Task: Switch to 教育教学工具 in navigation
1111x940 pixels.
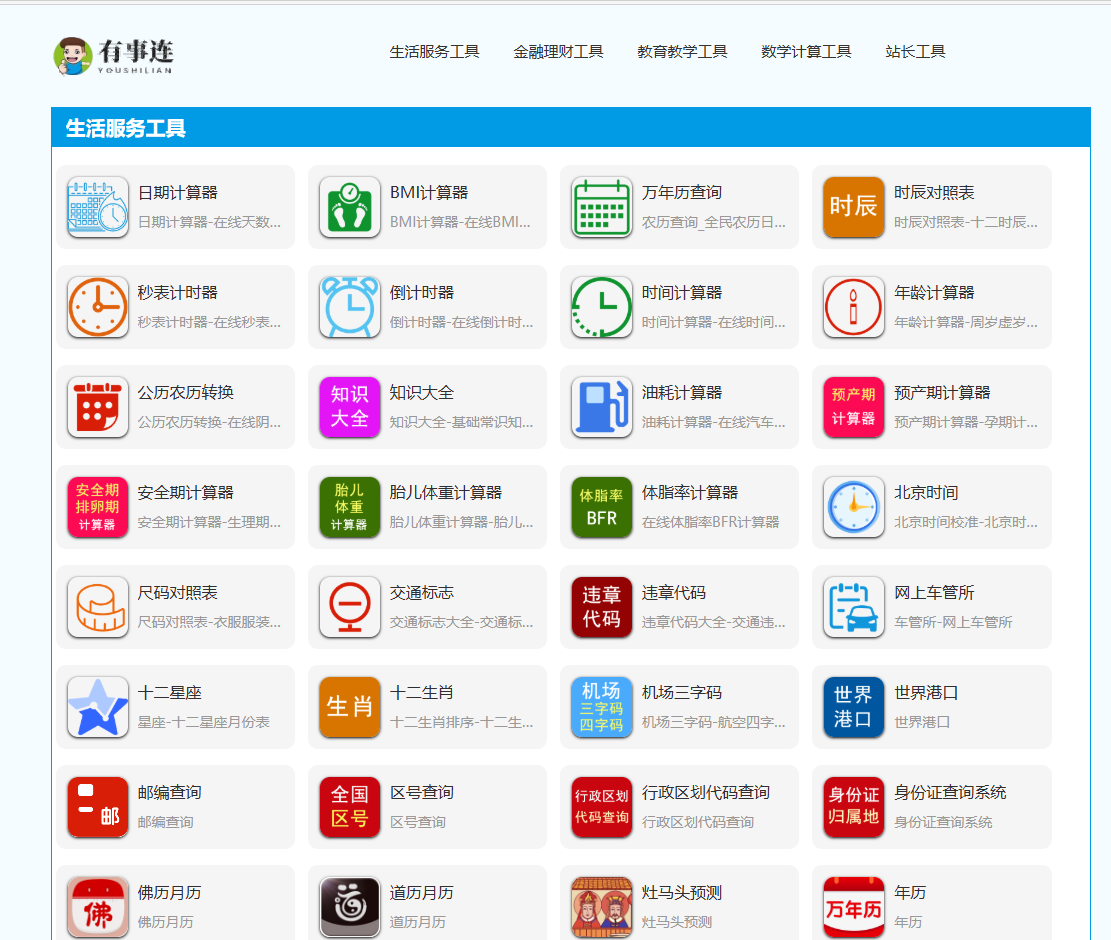Action: pyautogui.click(x=682, y=52)
